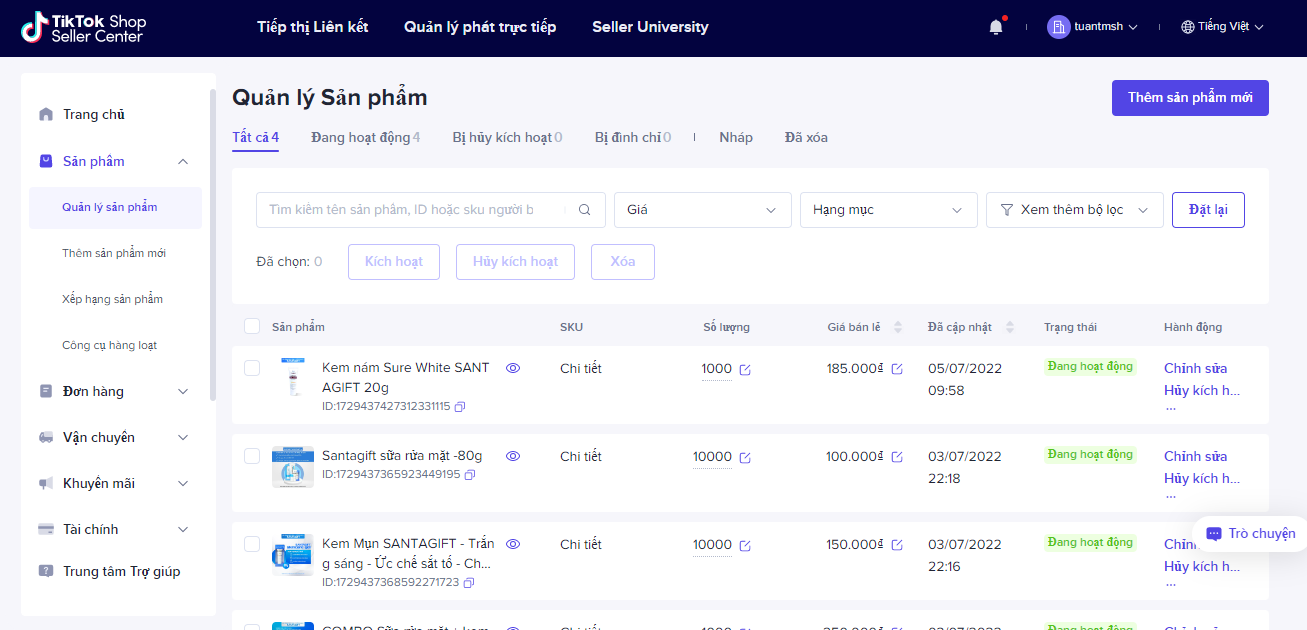Open the Hạng mục dropdown
Viewport: 1307px width, 630px height.
[889, 210]
